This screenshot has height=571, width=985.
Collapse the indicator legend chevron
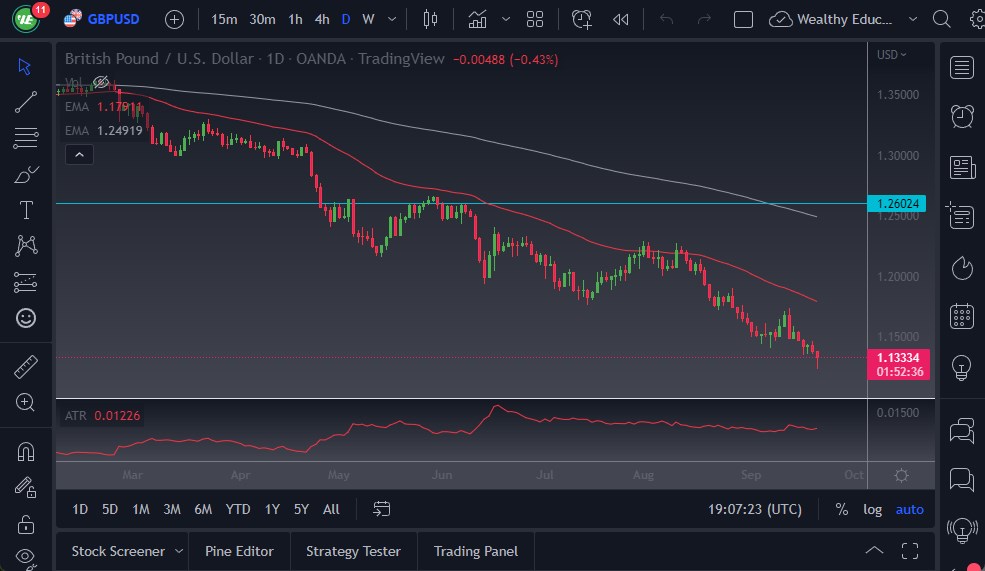tap(79, 154)
